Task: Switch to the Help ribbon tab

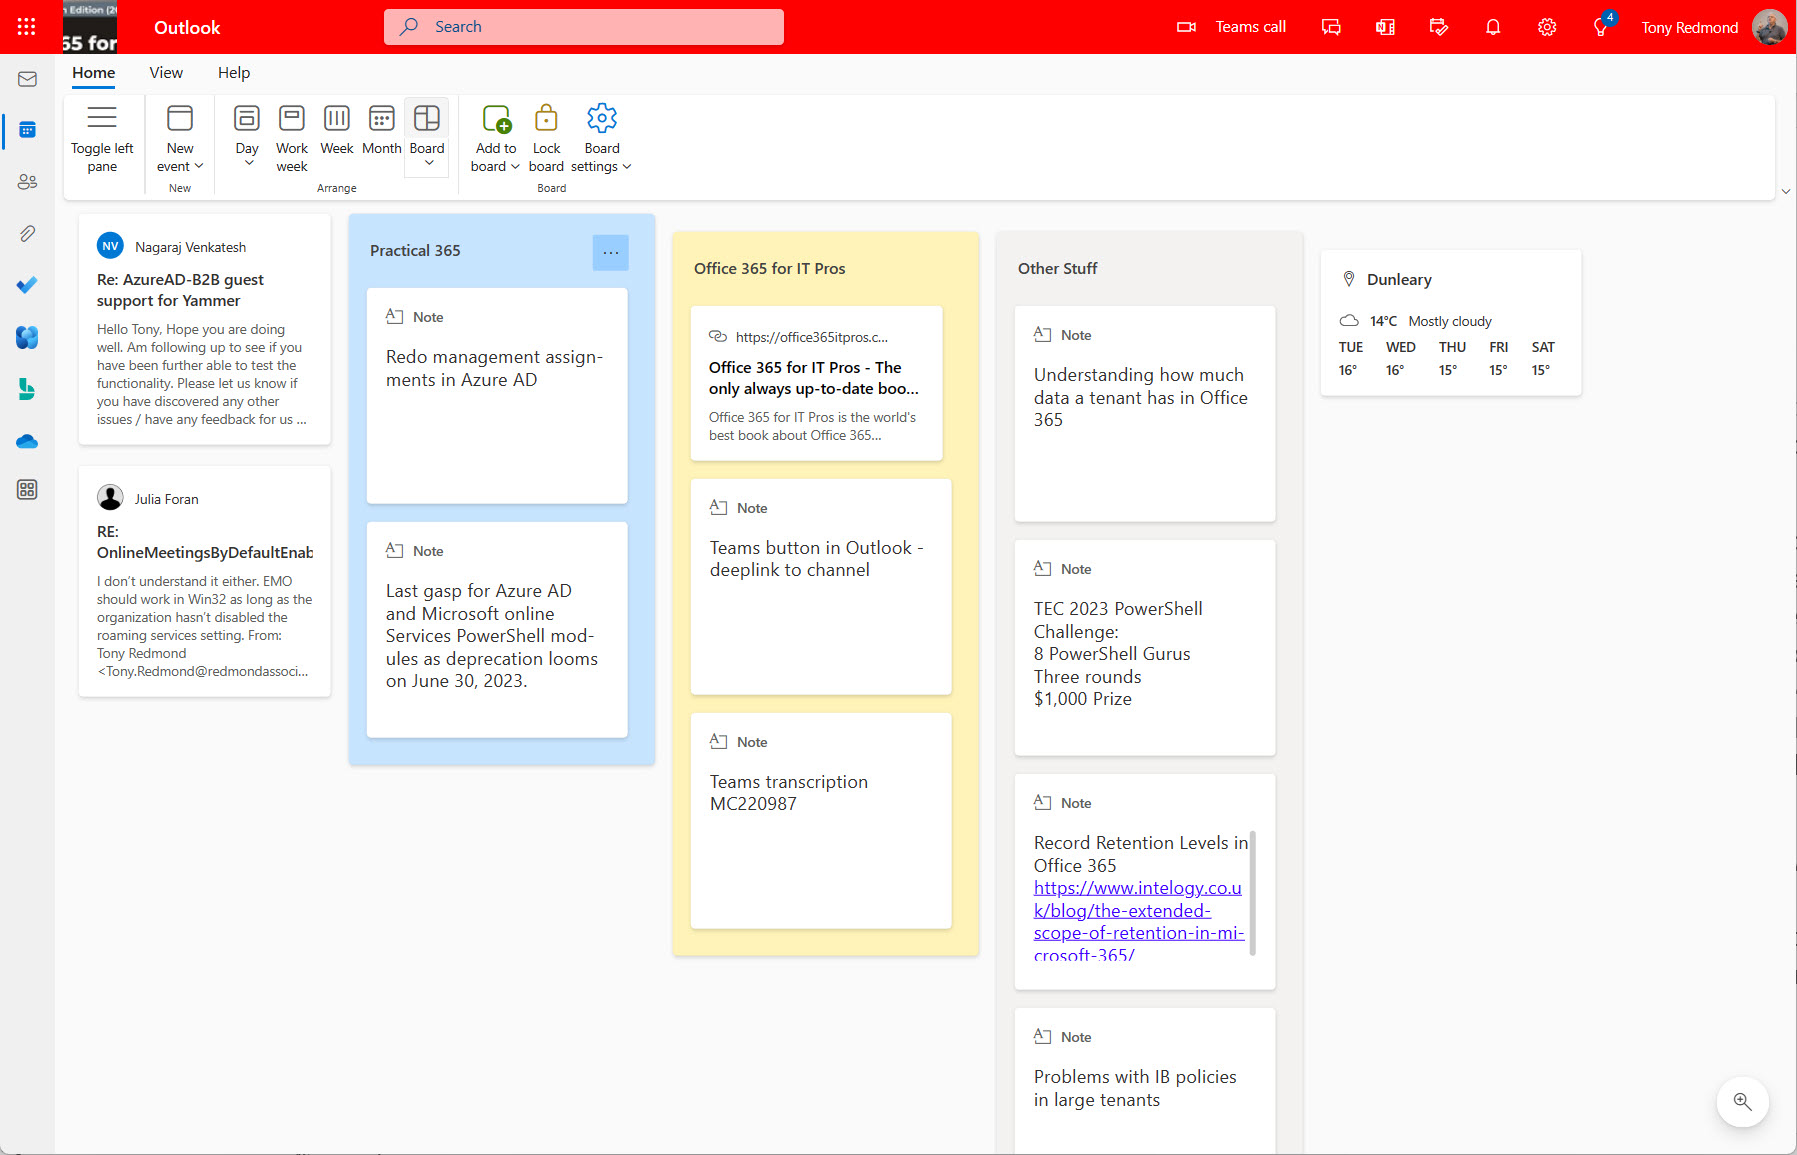Action: pyautogui.click(x=234, y=73)
